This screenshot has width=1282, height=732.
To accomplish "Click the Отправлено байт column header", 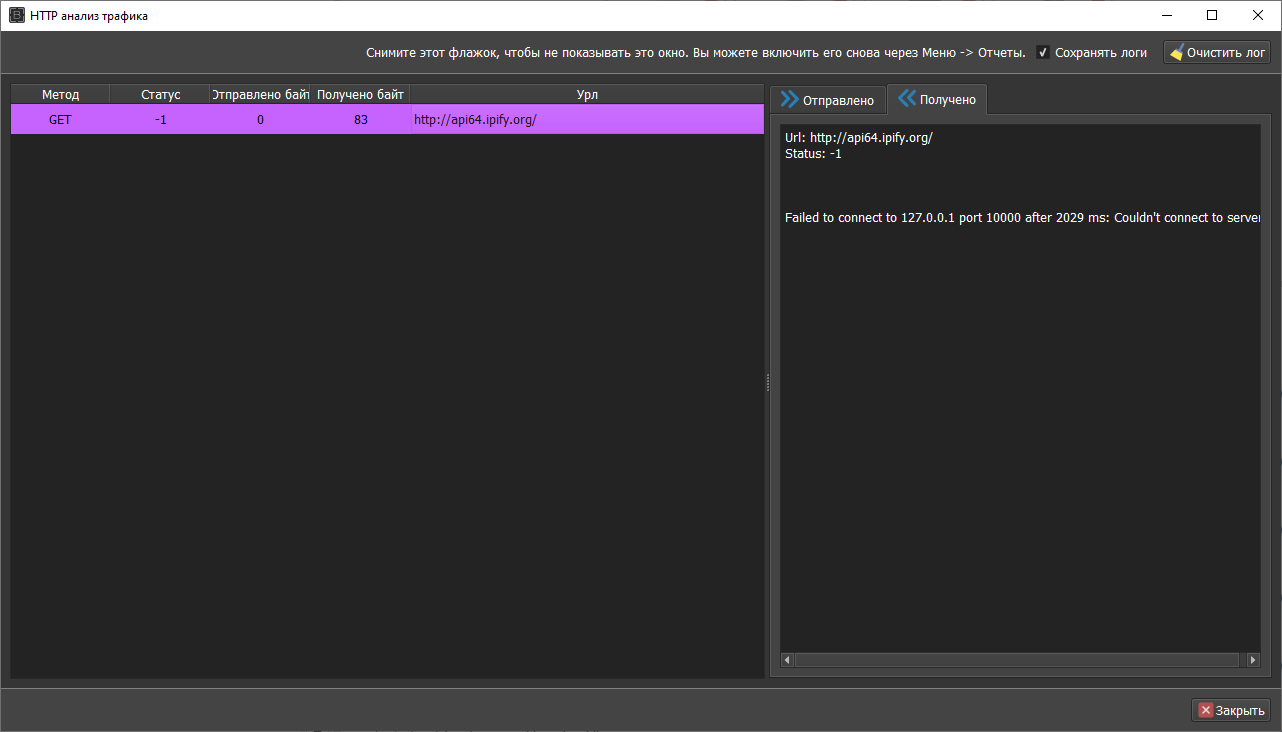I will coord(260,95).
